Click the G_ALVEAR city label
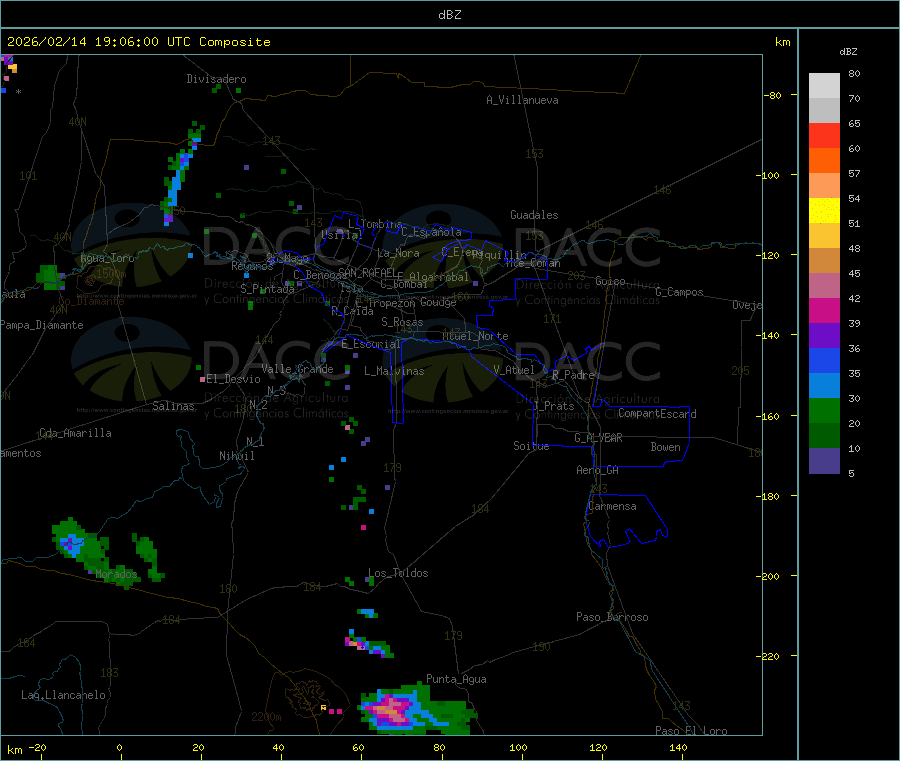The image size is (900, 761). [x=598, y=438]
